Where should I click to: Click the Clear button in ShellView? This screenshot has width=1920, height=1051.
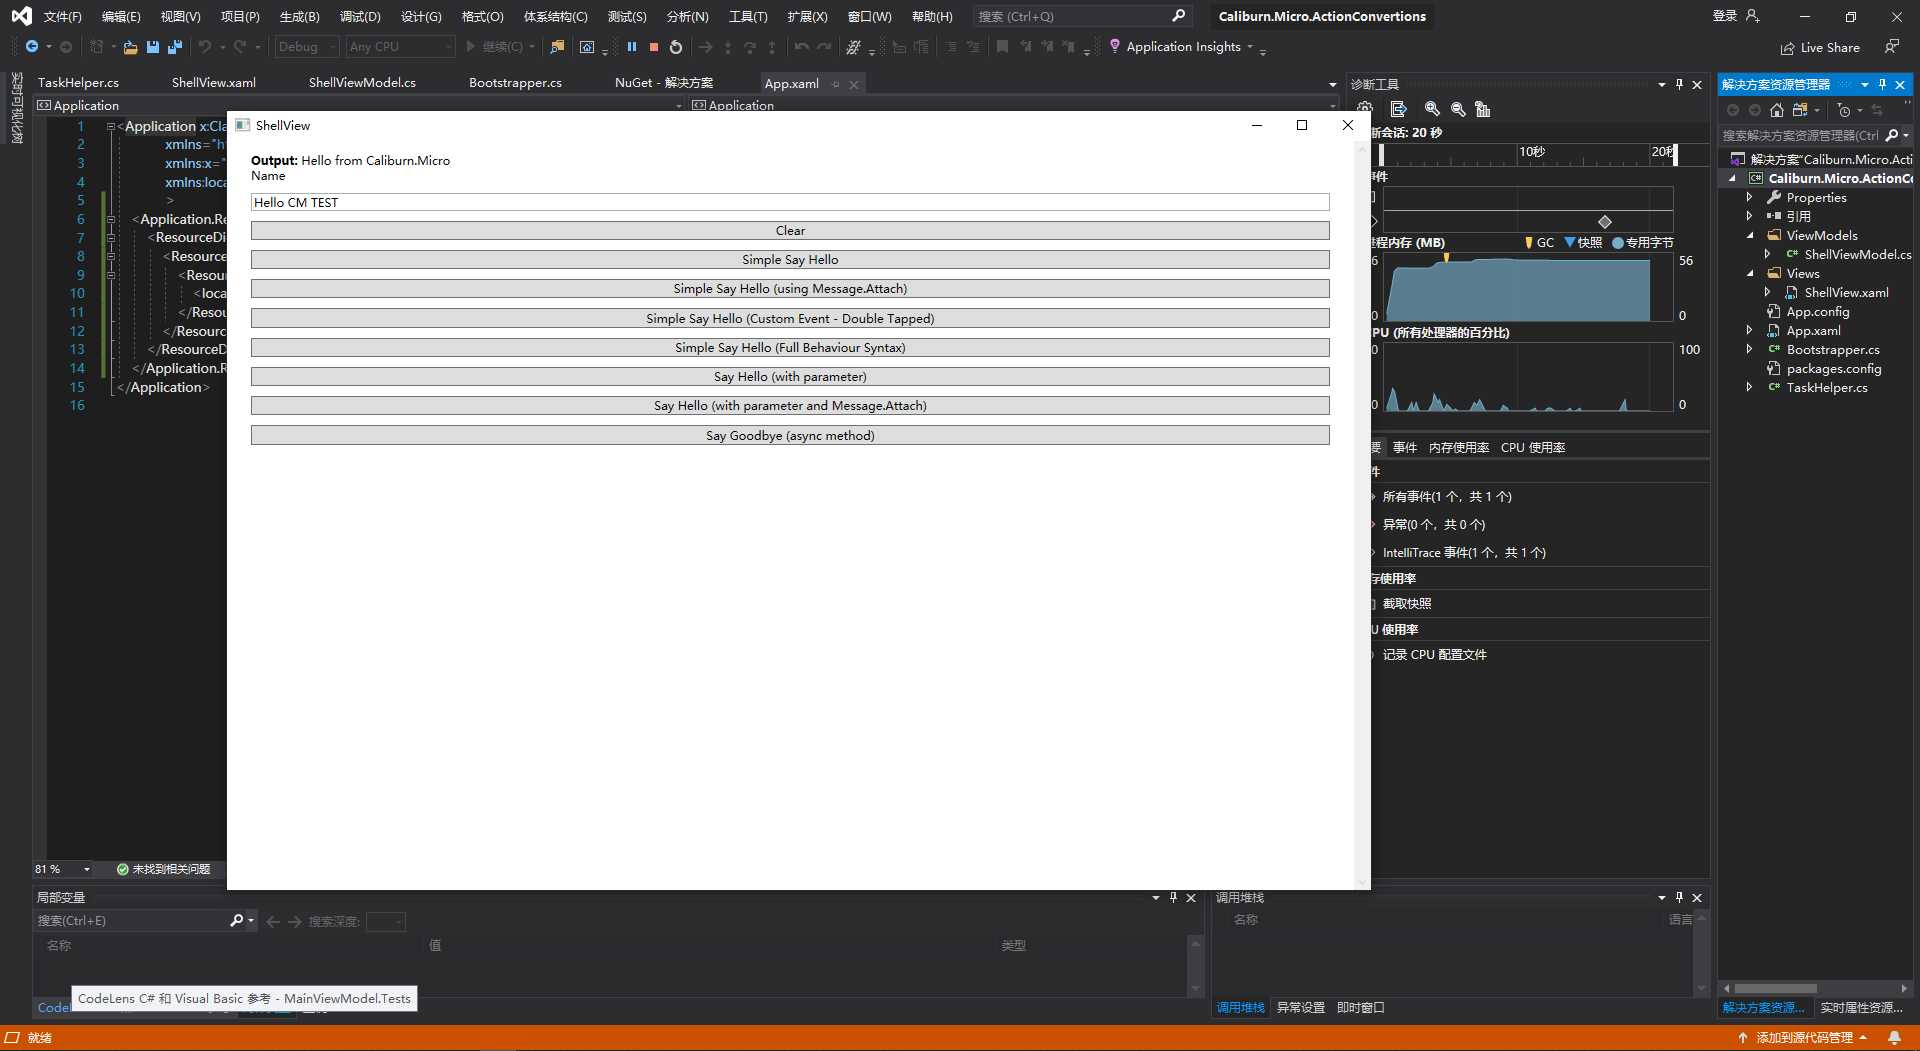790,230
